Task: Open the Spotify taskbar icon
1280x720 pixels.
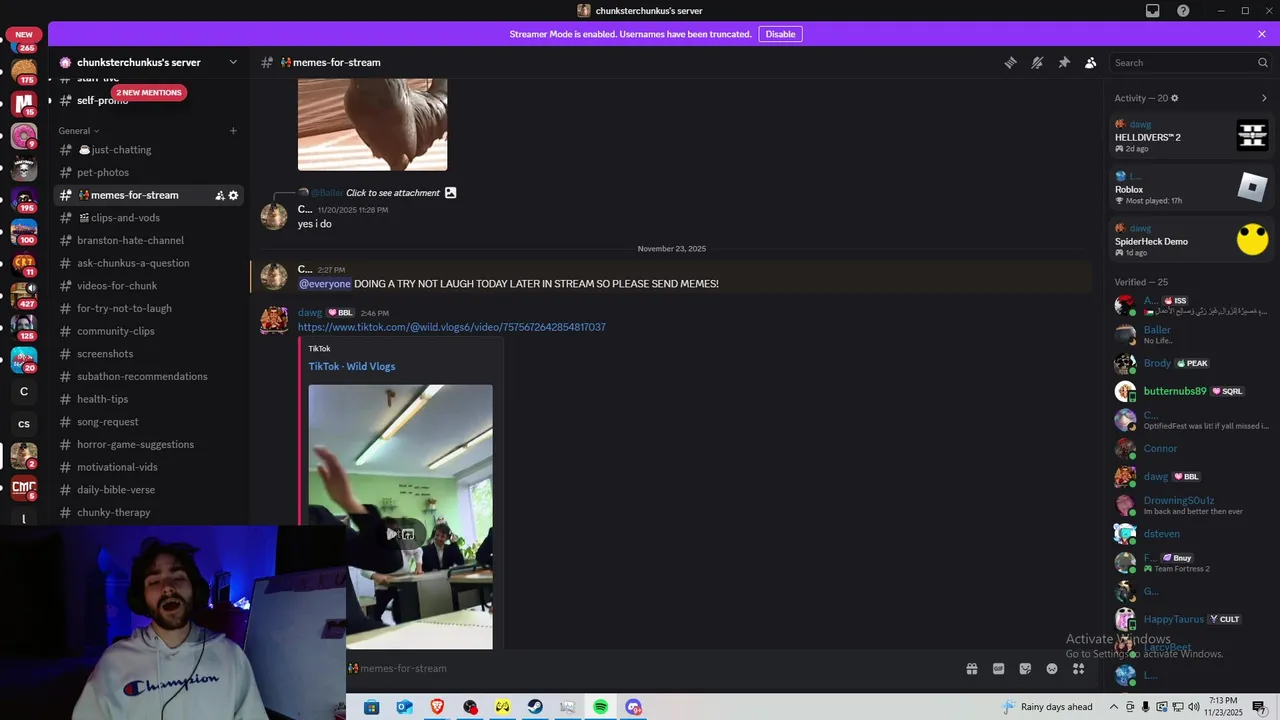Action: pyautogui.click(x=600, y=707)
